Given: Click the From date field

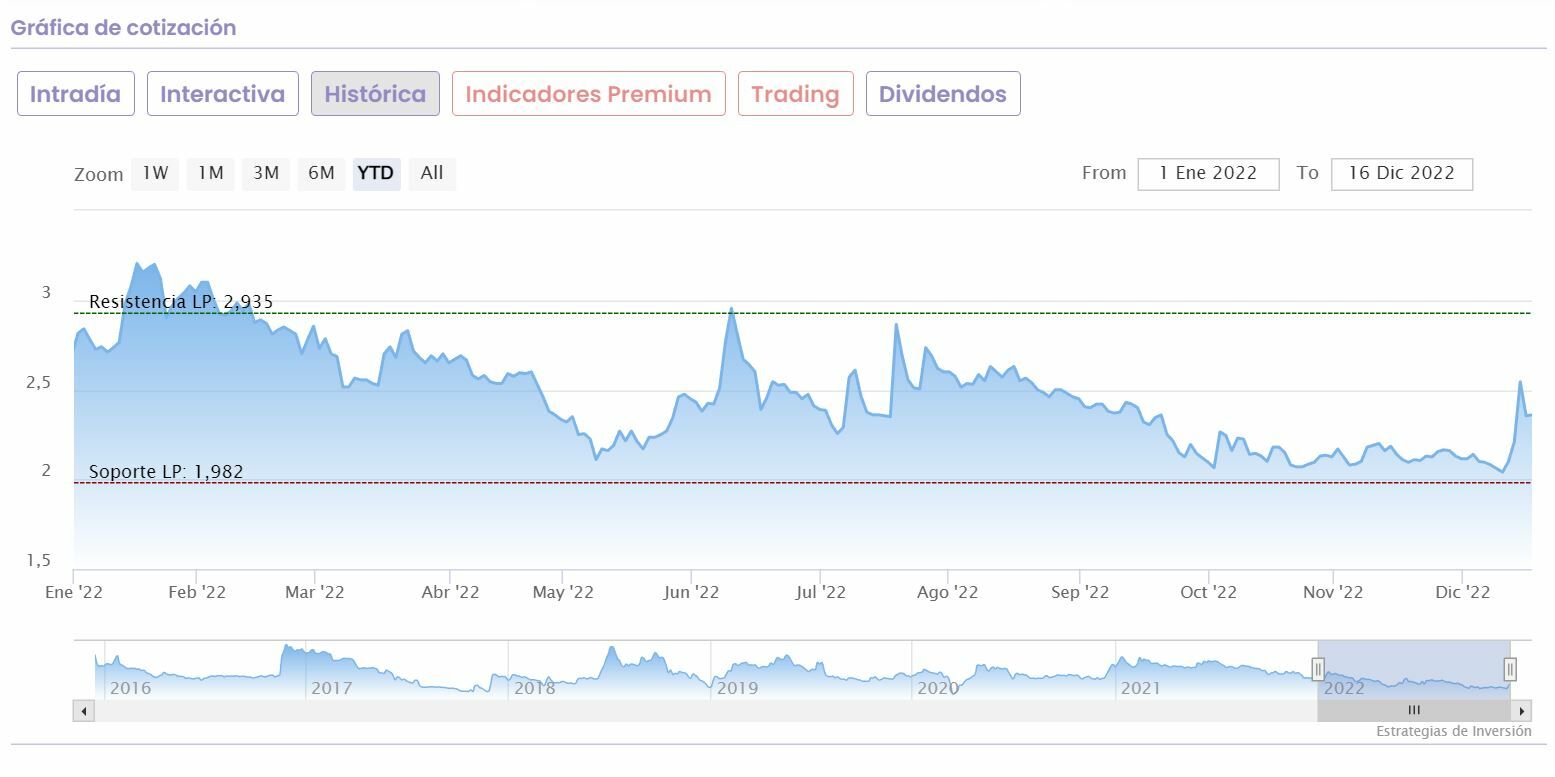Looking at the screenshot, I should (x=1208, y=173).
